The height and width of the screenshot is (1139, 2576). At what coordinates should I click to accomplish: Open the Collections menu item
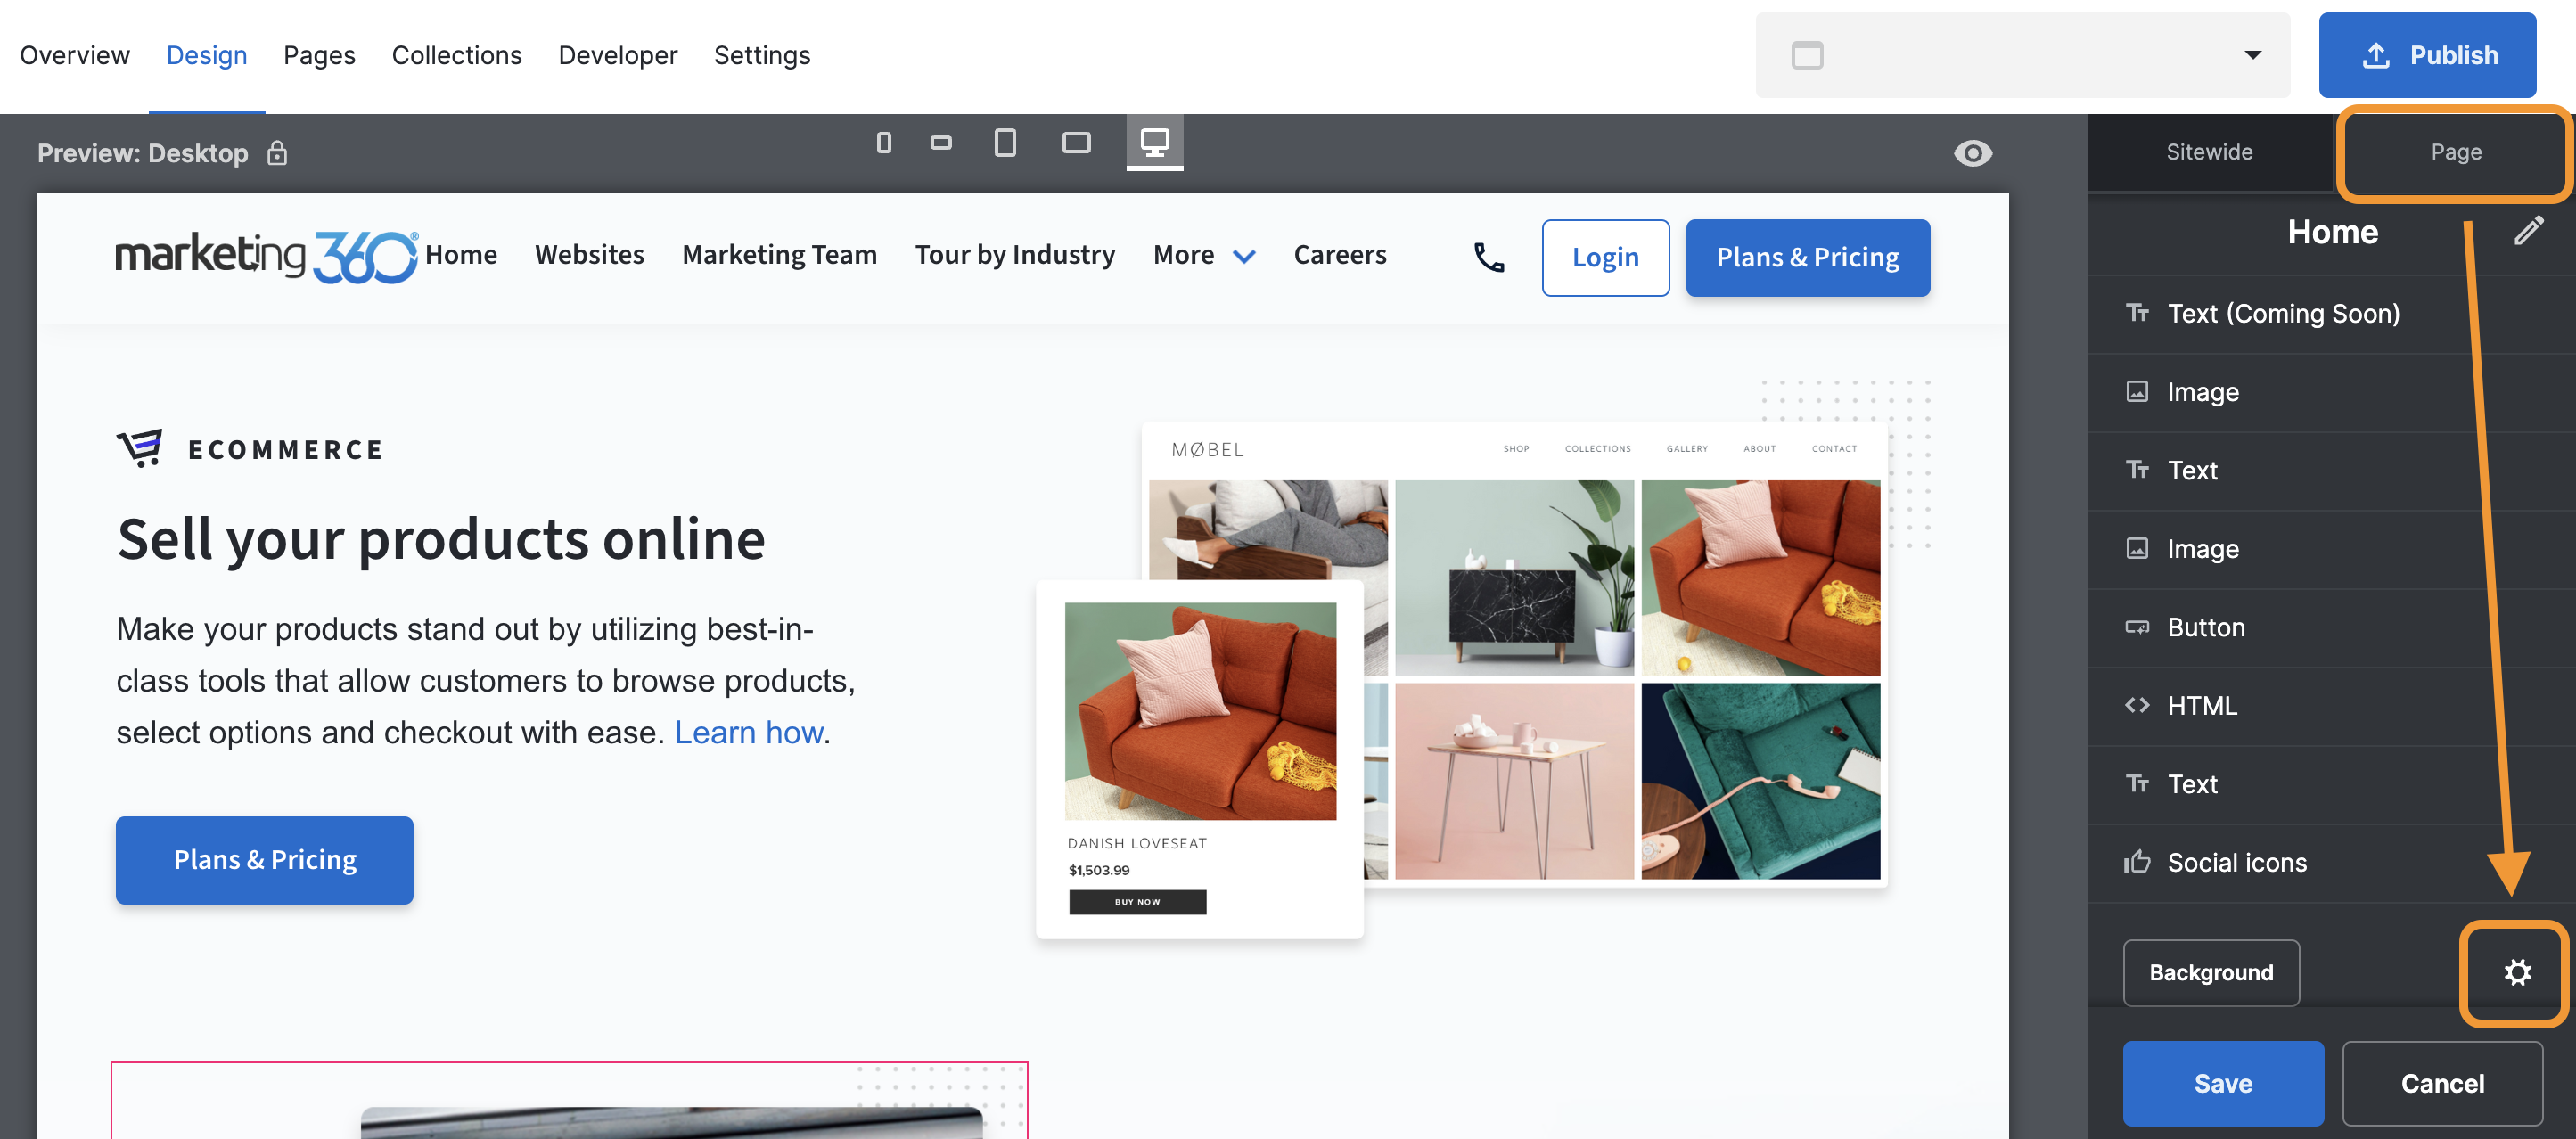click(456, 55)
